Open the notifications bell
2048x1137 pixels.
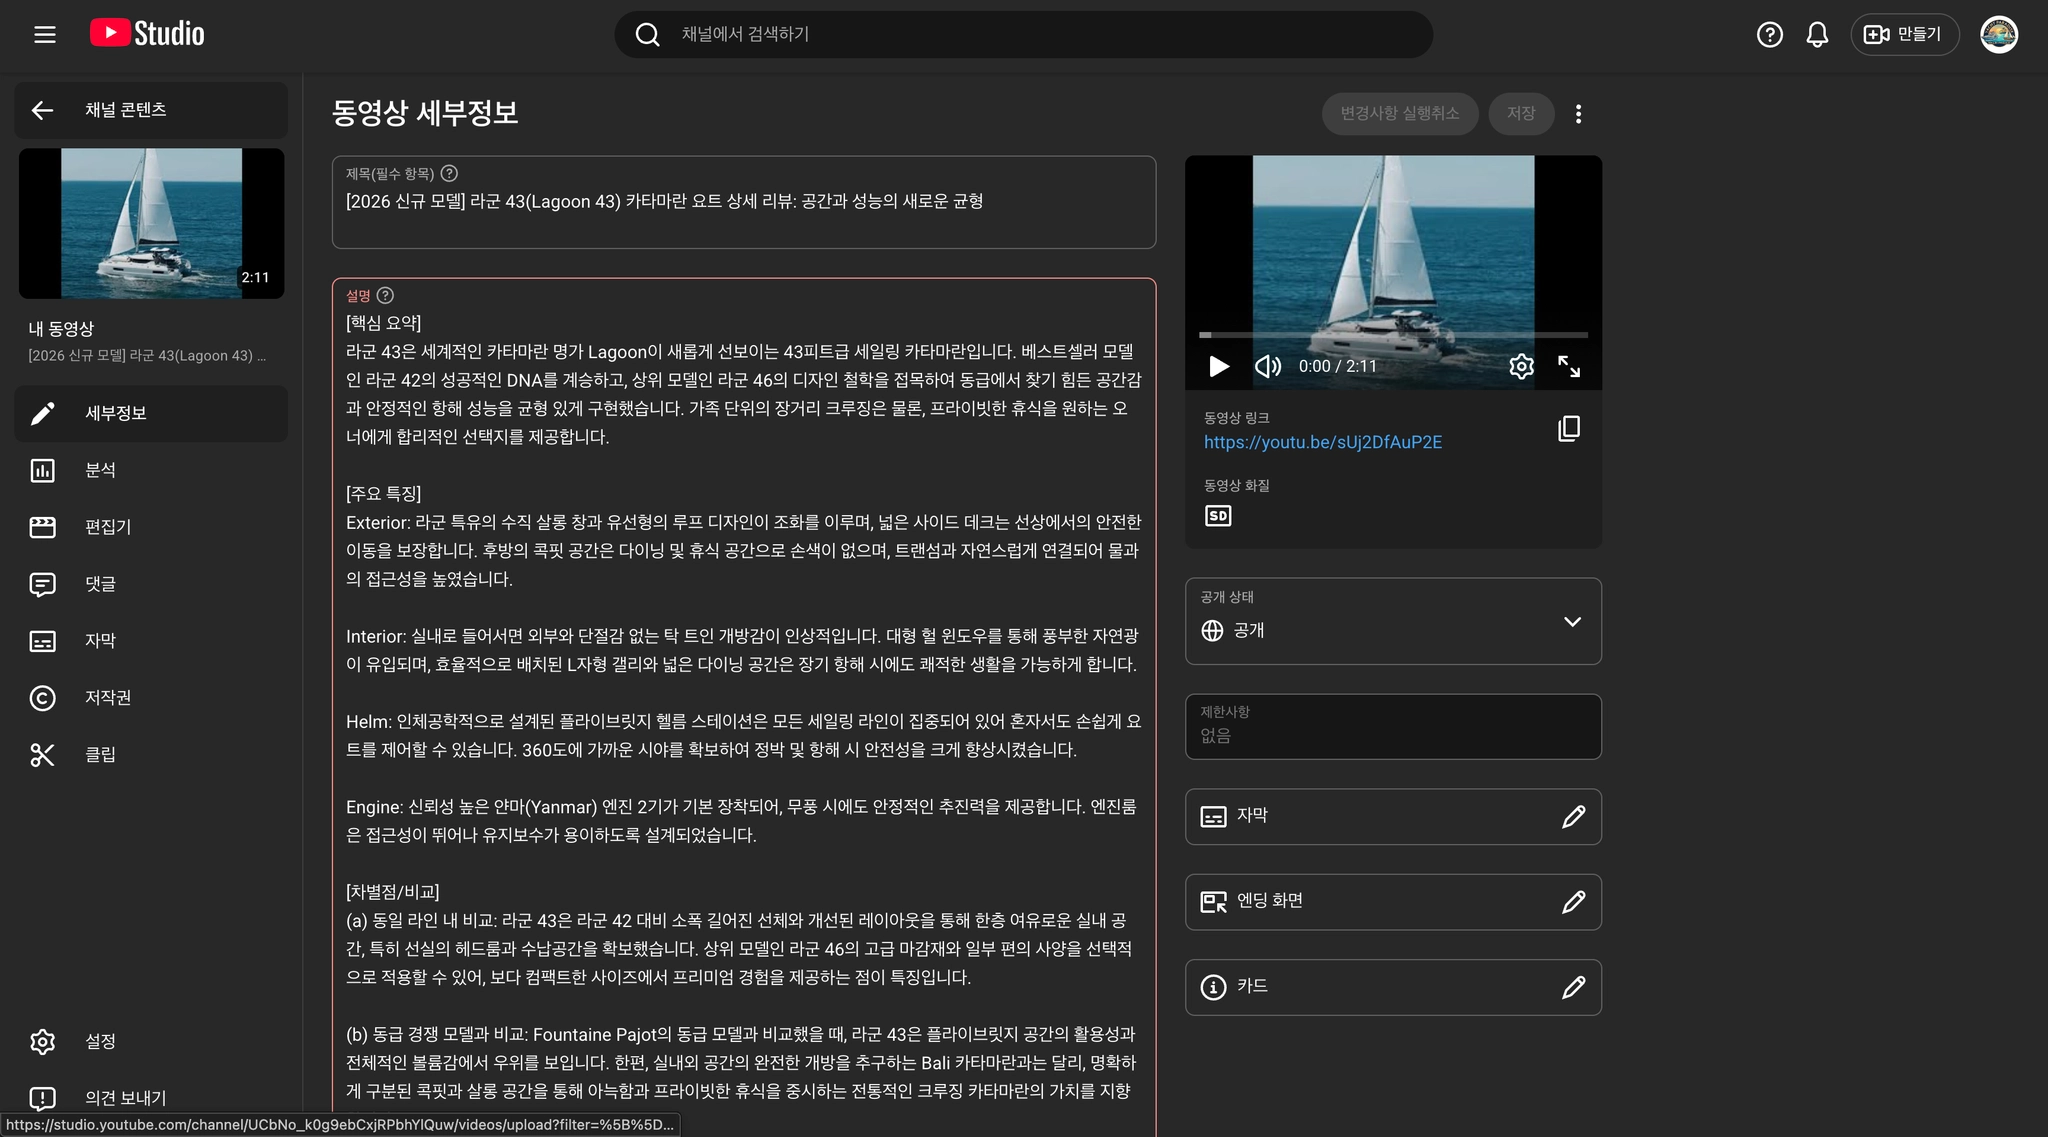[1817, 35]
